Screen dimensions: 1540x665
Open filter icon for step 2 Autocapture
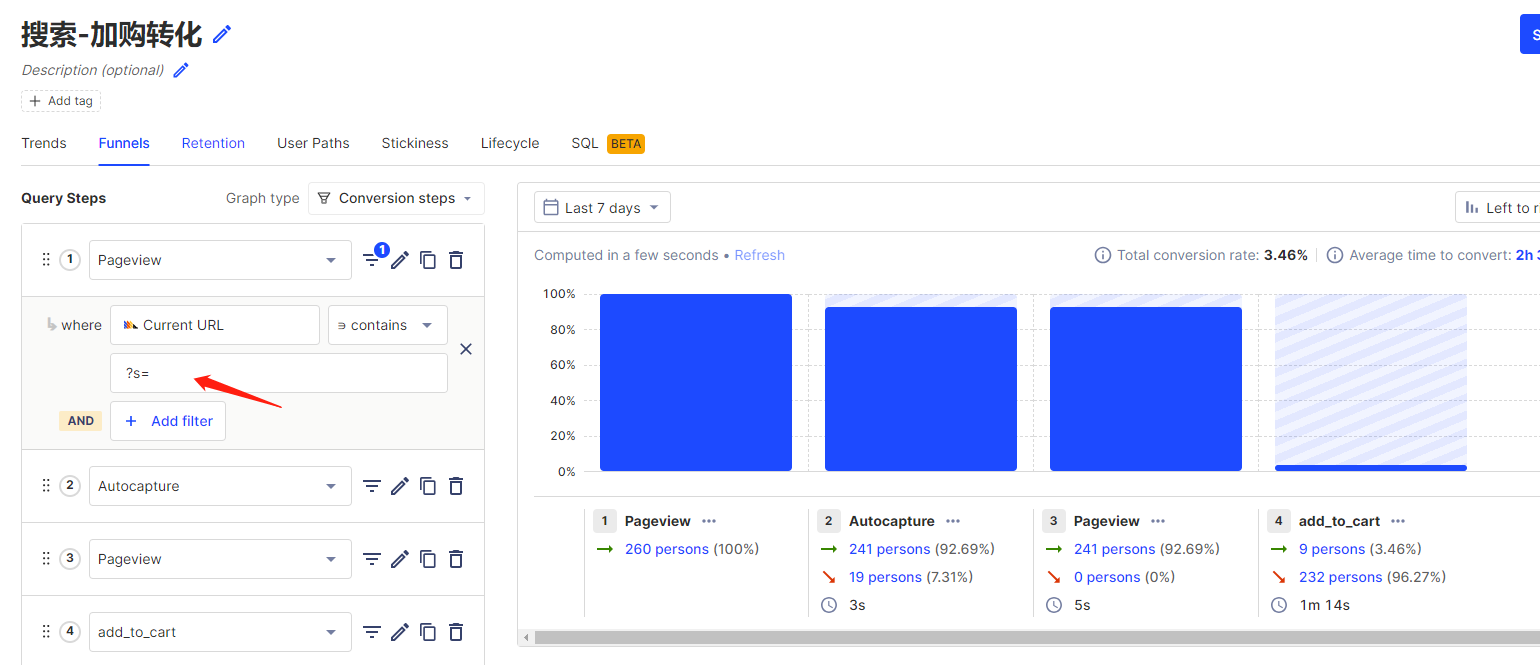[x=372, y=486]
